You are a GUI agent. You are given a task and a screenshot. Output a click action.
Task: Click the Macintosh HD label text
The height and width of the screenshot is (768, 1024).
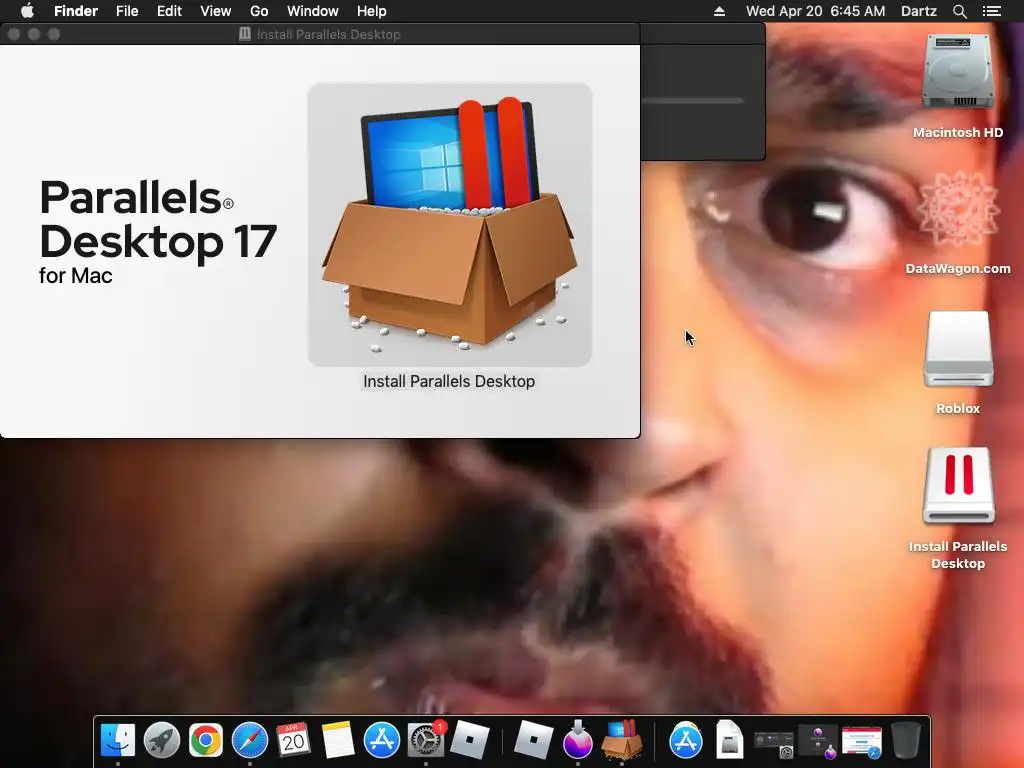(958, 133)
